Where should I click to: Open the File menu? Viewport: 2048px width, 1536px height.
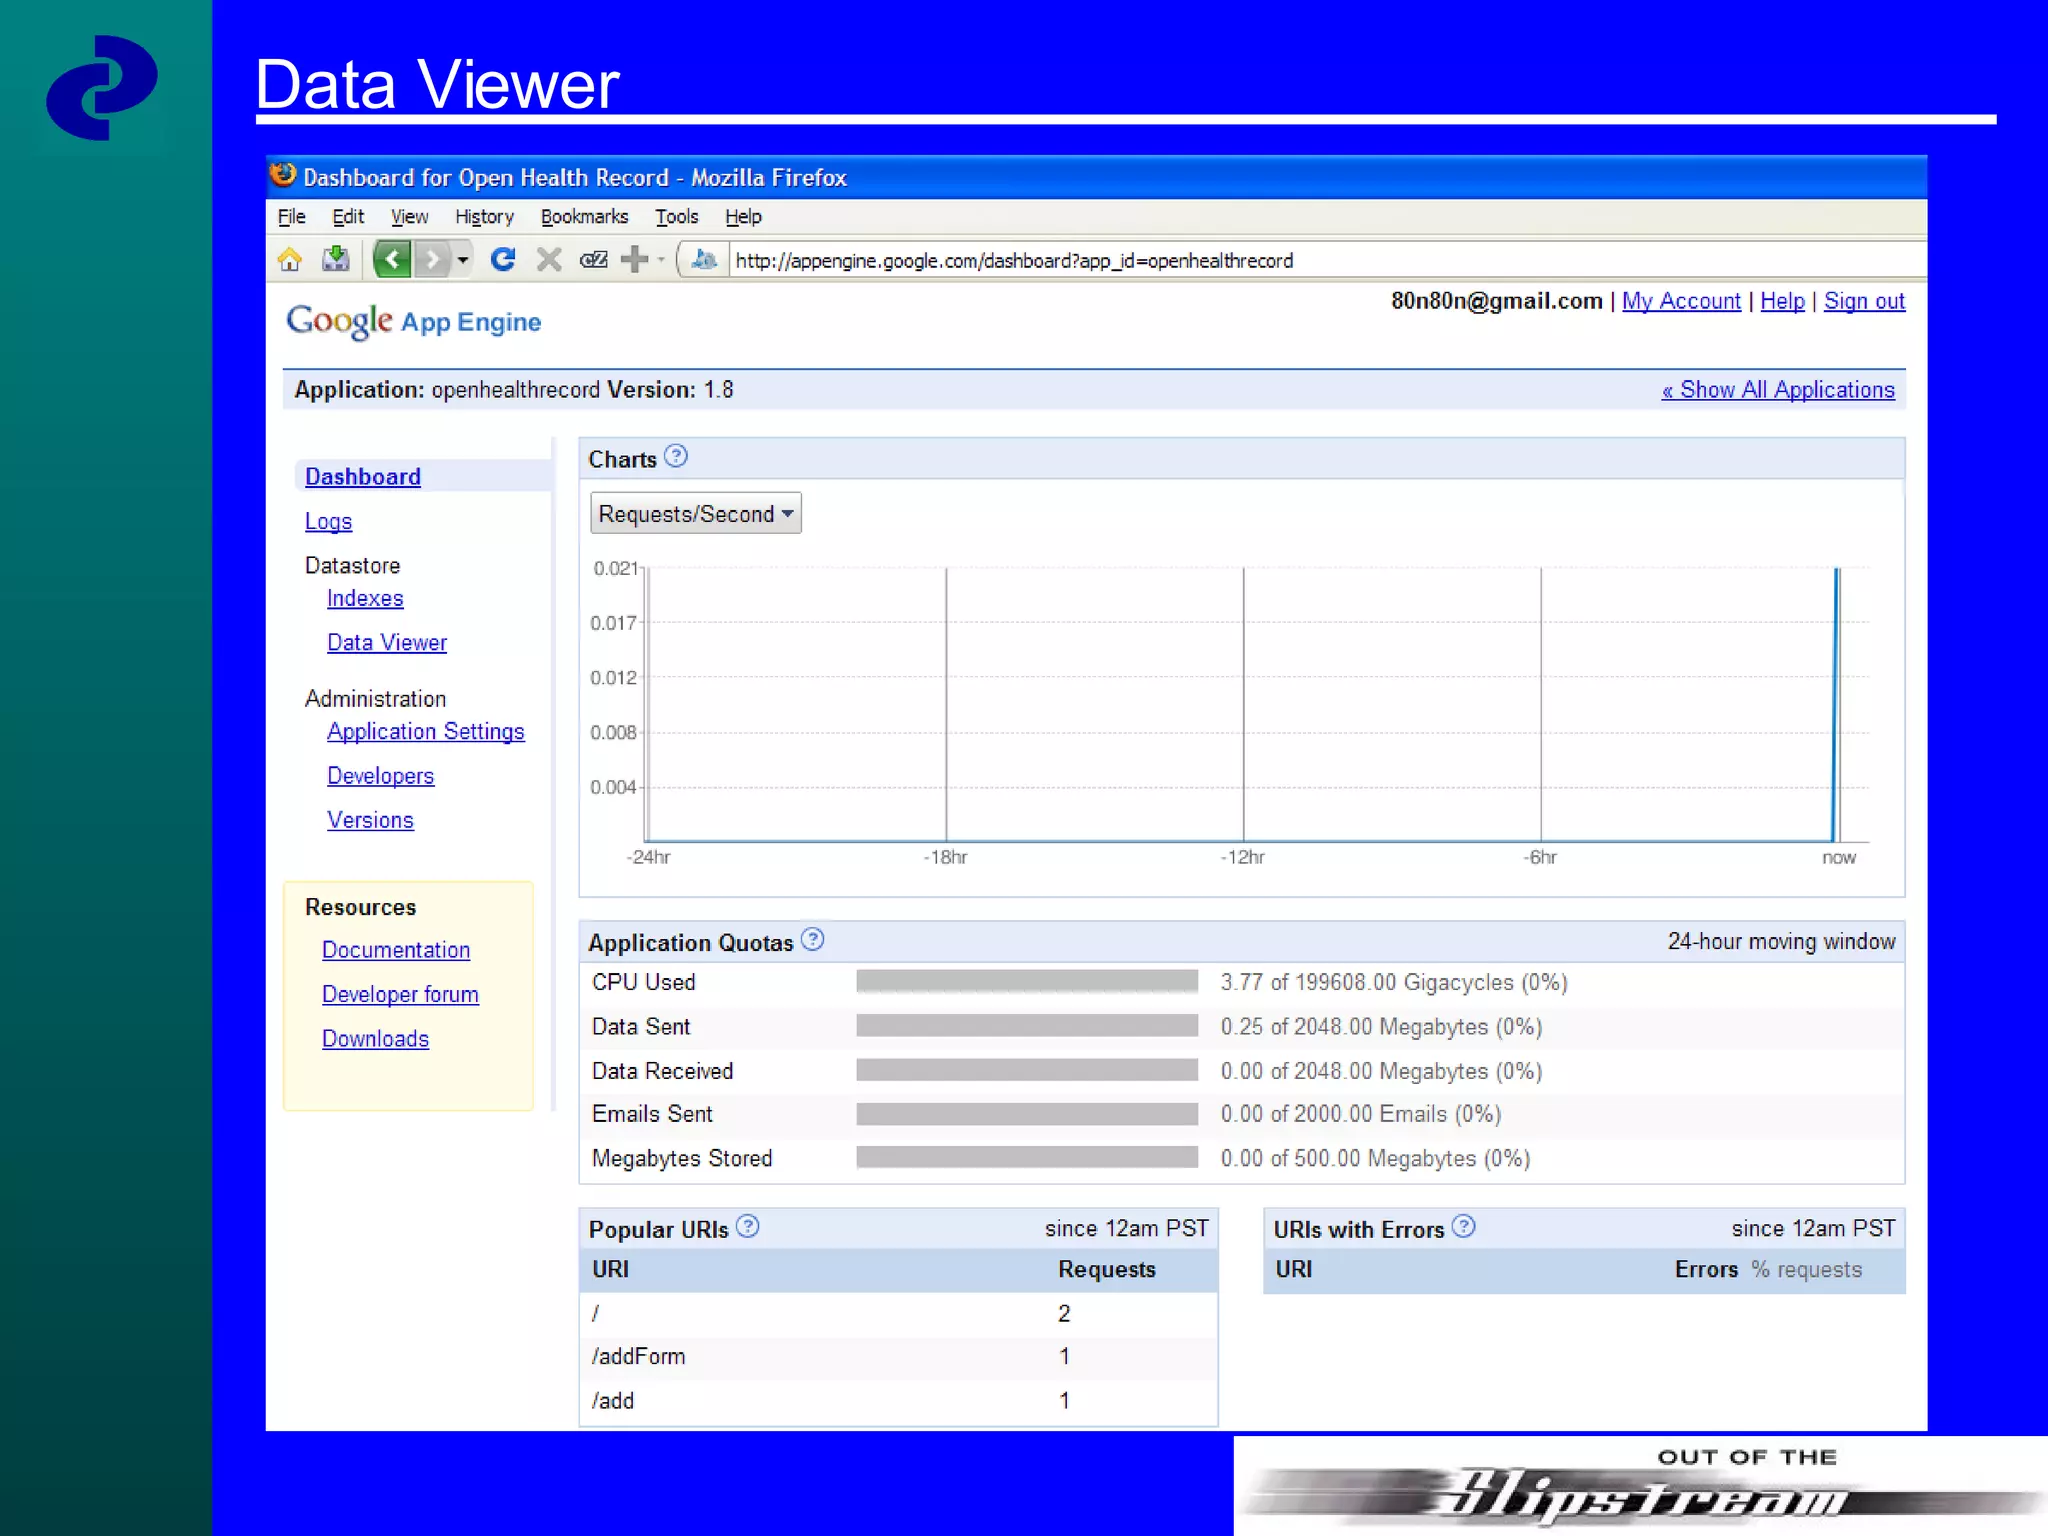tap(291, 217)
